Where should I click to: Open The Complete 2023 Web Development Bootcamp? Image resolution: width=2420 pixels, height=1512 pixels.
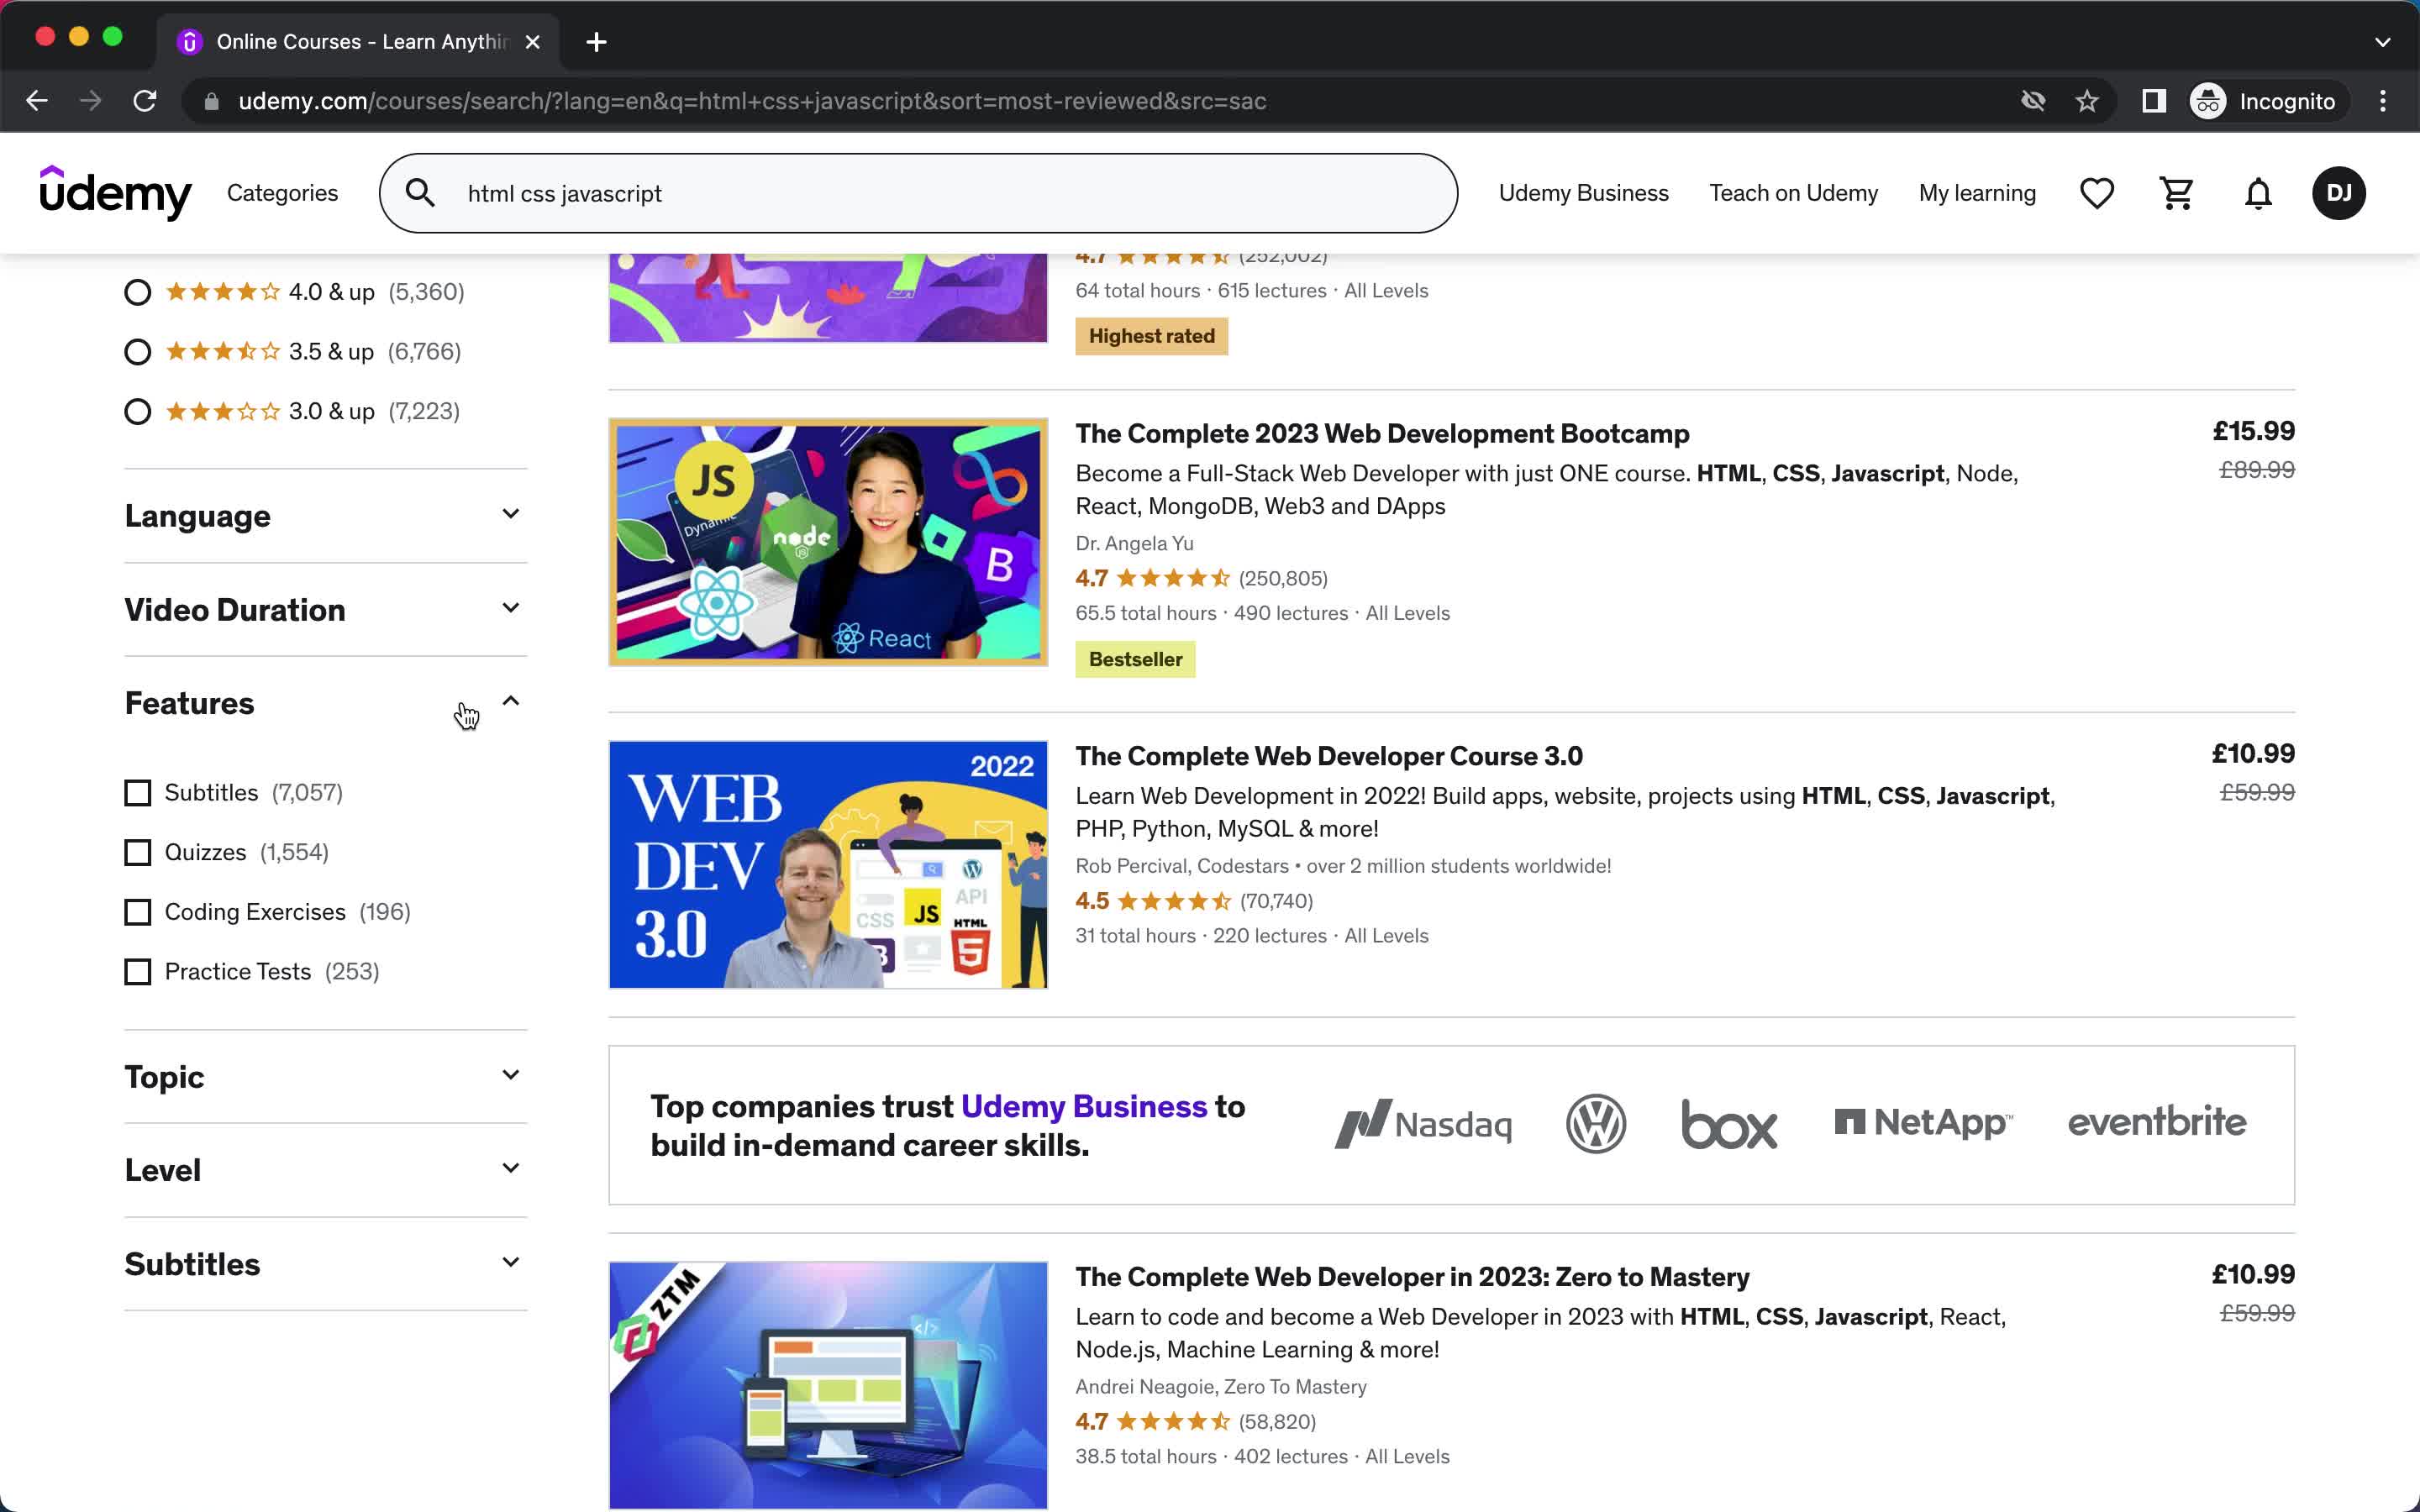tap(1382, 434)
